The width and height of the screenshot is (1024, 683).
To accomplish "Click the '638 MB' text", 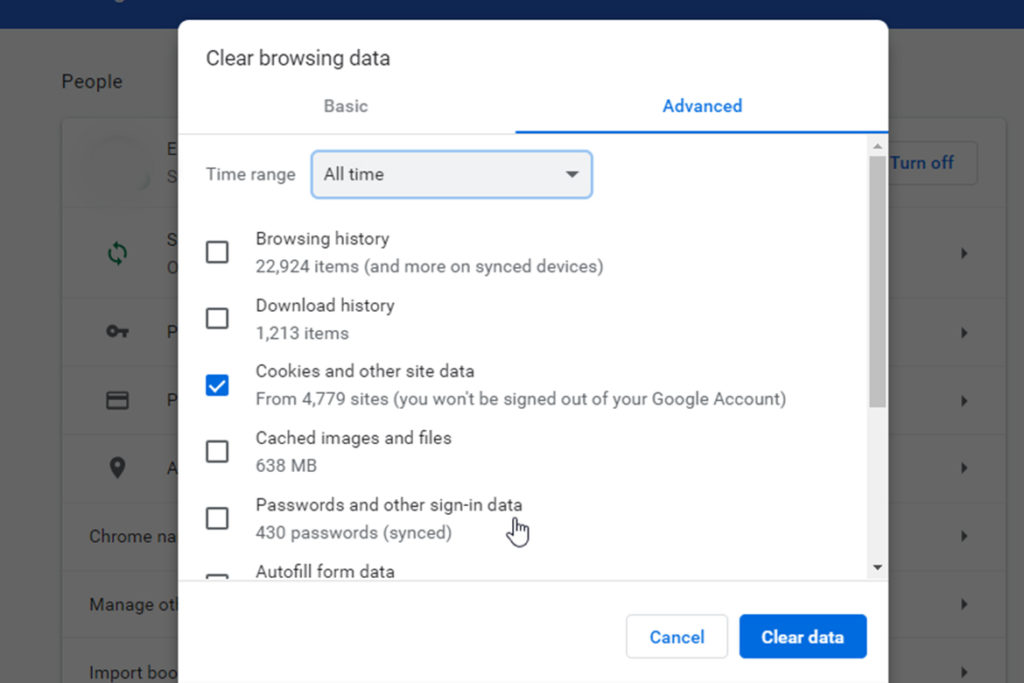I will point(286,466).
